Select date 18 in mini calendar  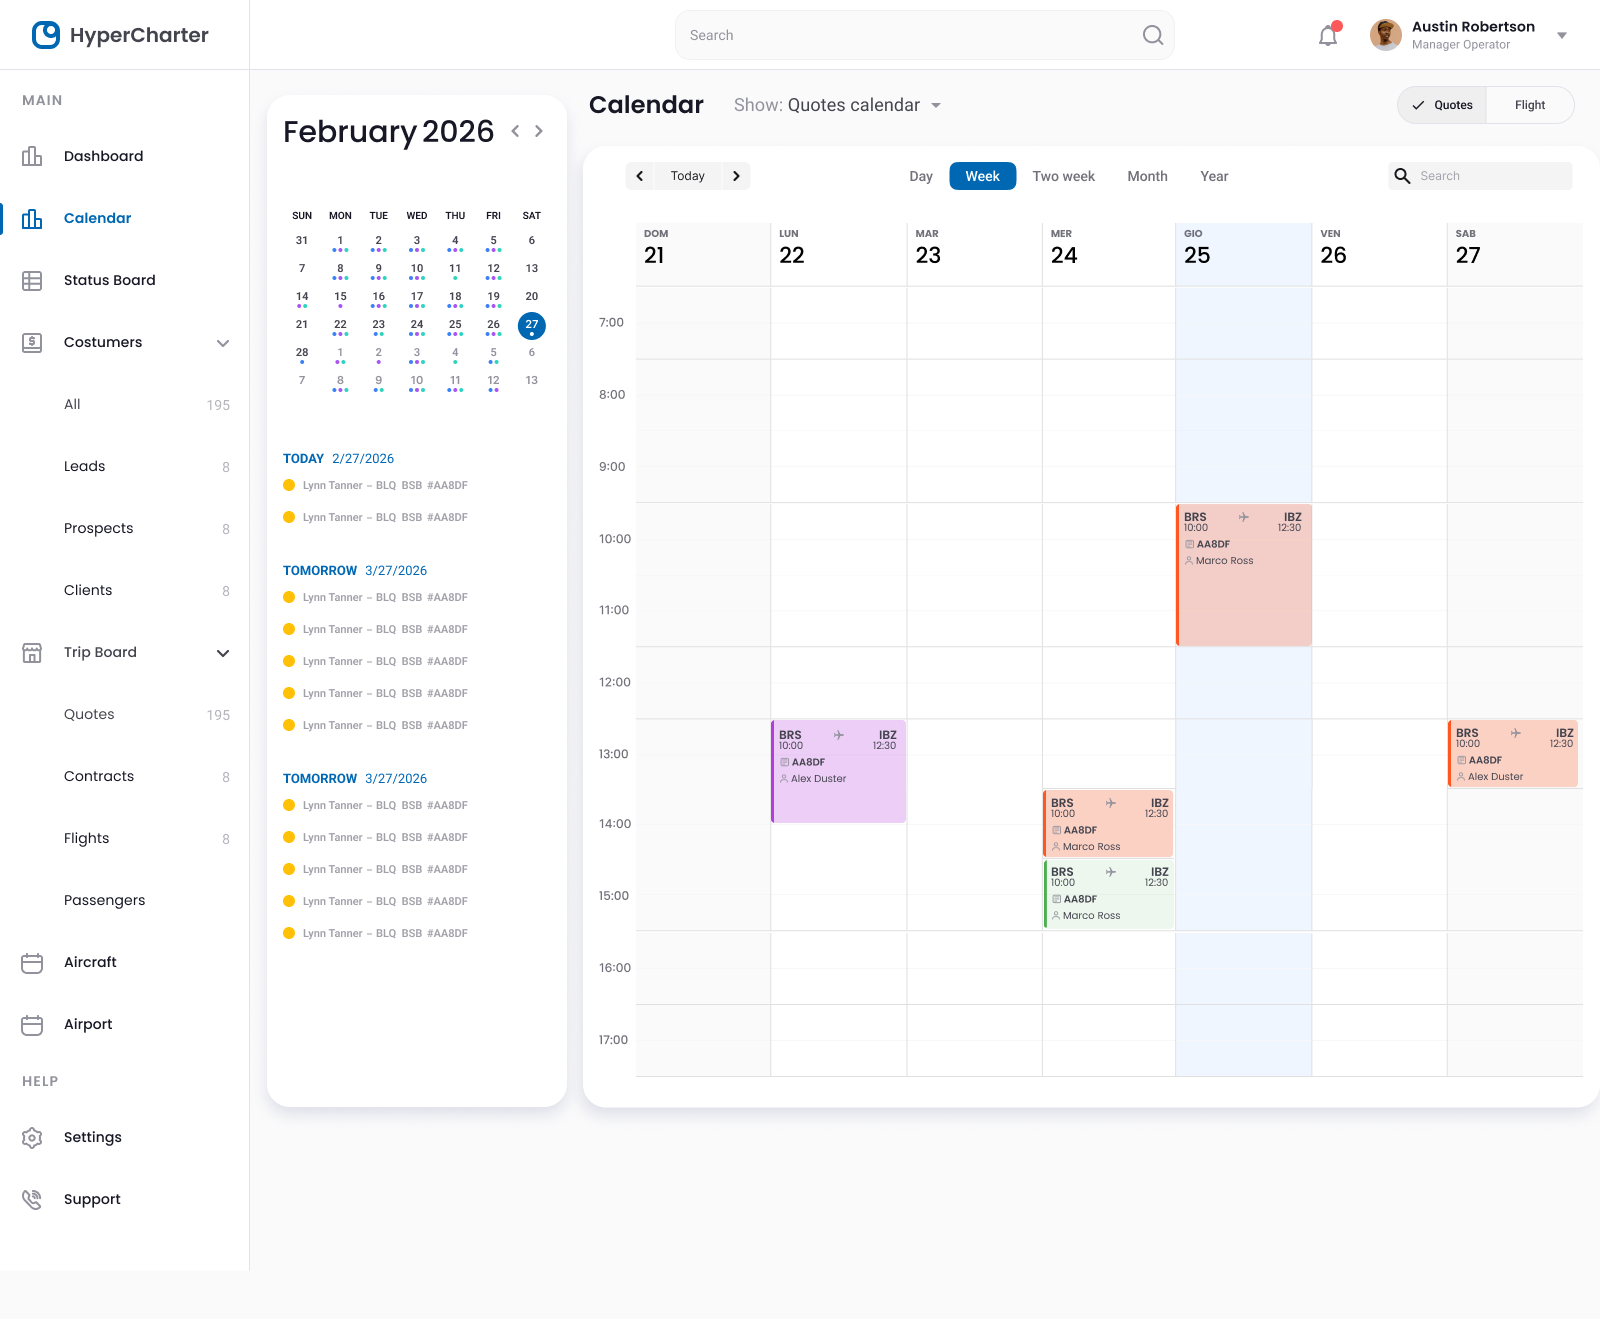click(455, 297)
